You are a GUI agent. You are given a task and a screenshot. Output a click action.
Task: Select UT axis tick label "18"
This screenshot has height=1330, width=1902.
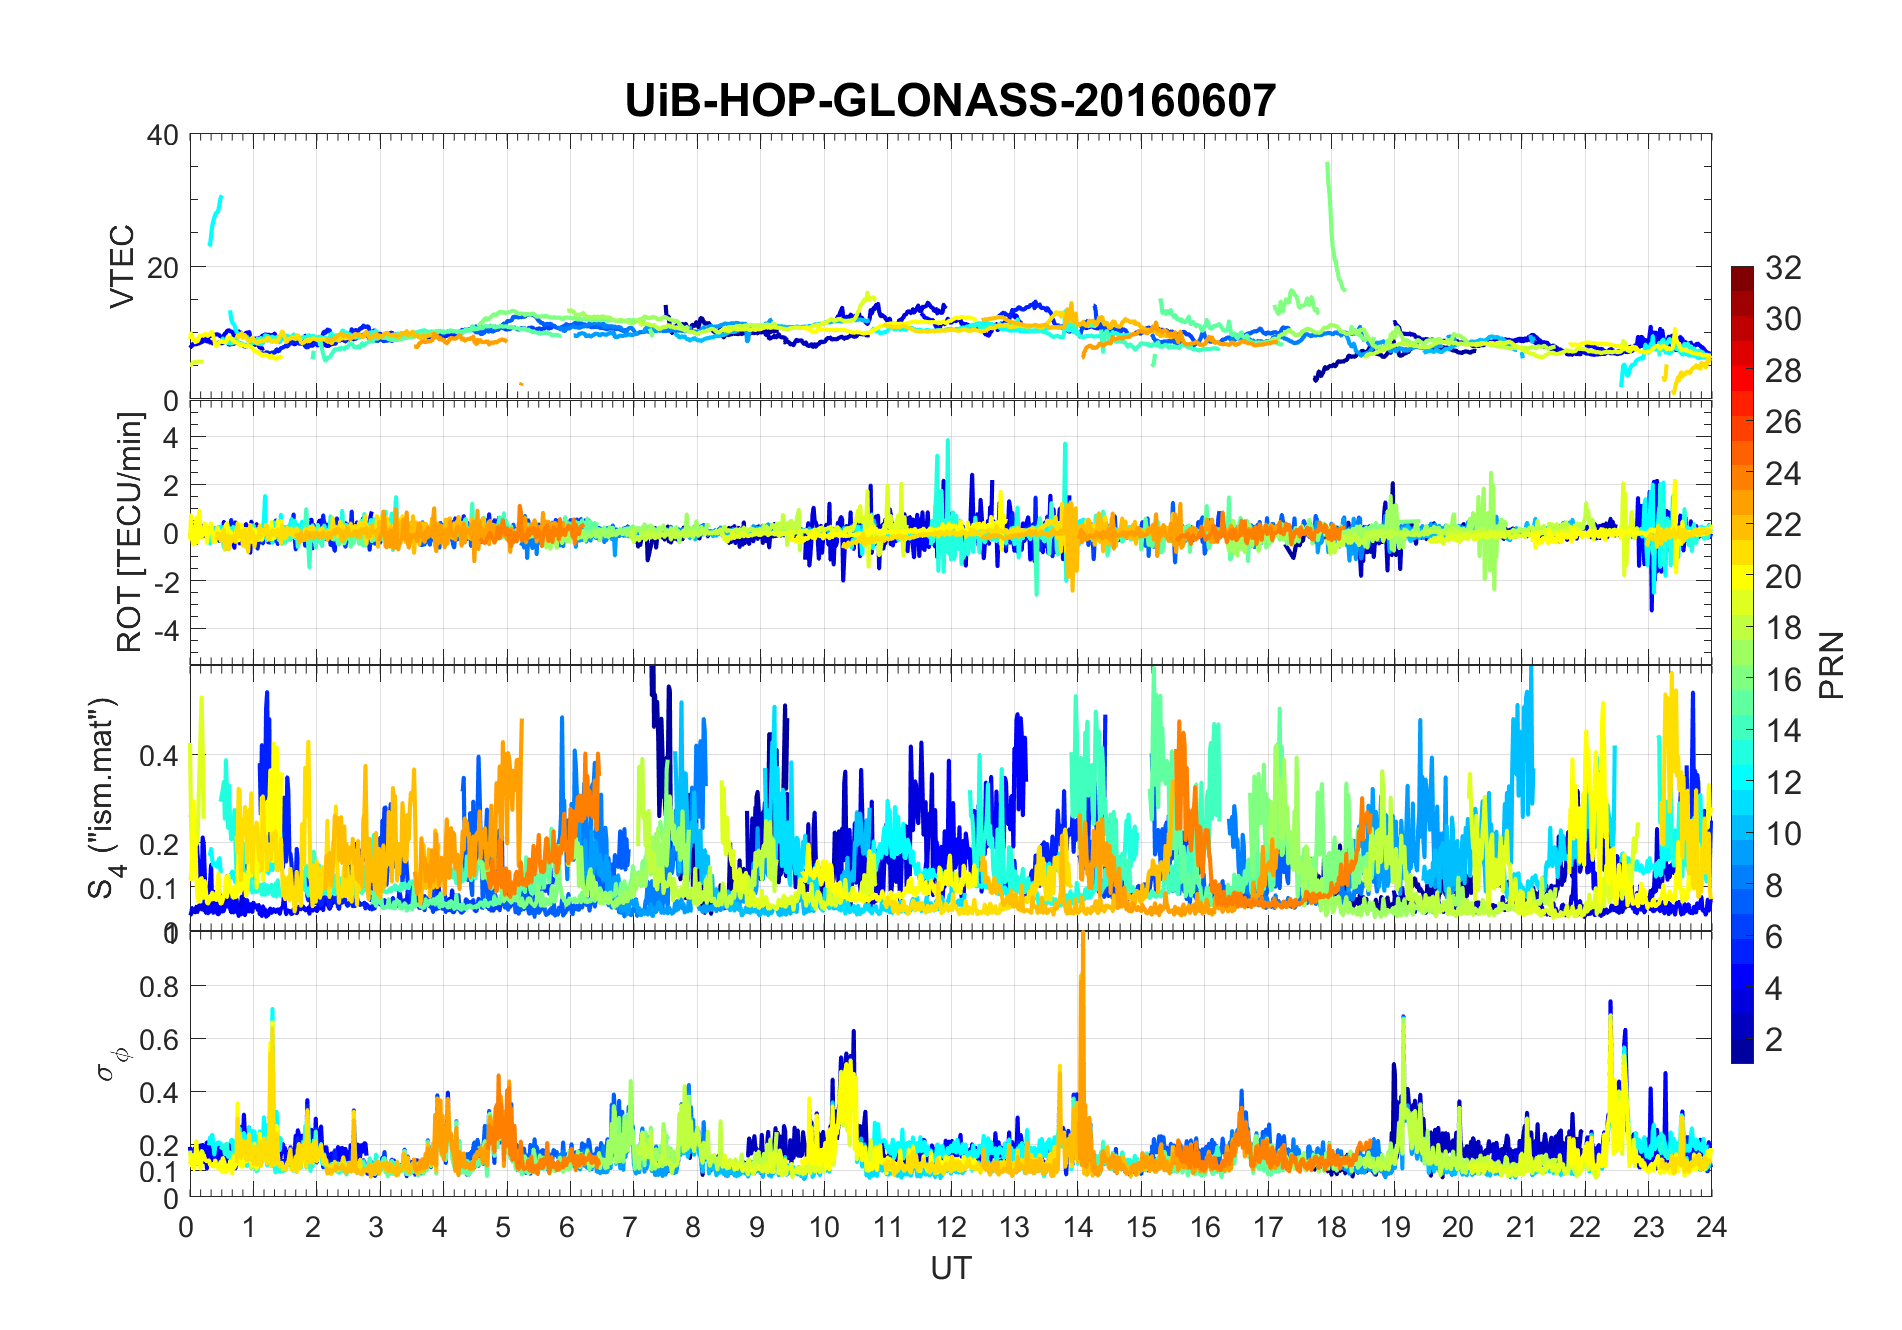(x=1331, y=1226)
